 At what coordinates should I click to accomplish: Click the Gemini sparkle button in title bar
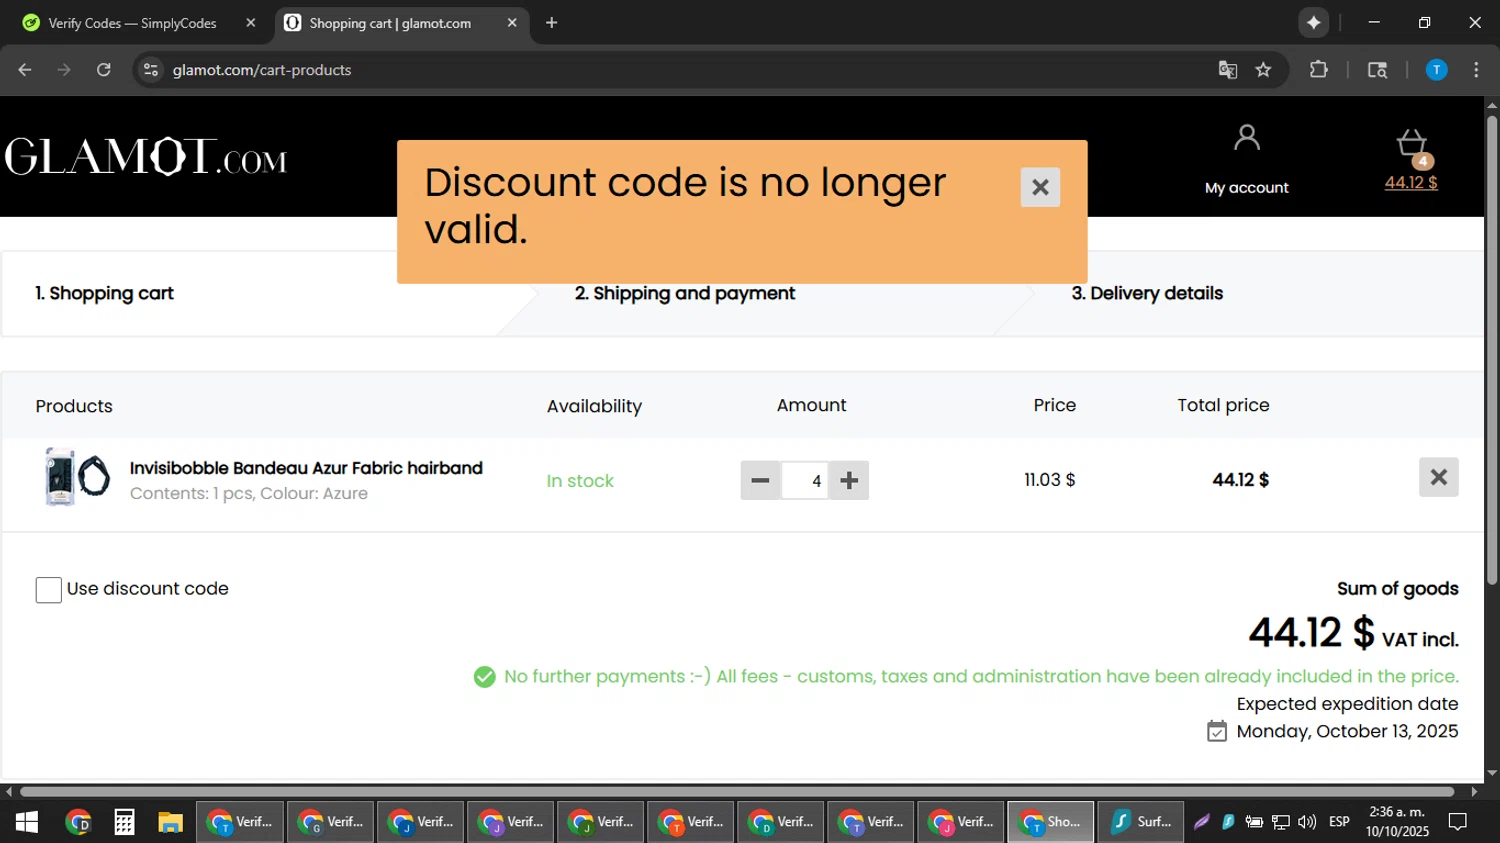point(1313,23)
